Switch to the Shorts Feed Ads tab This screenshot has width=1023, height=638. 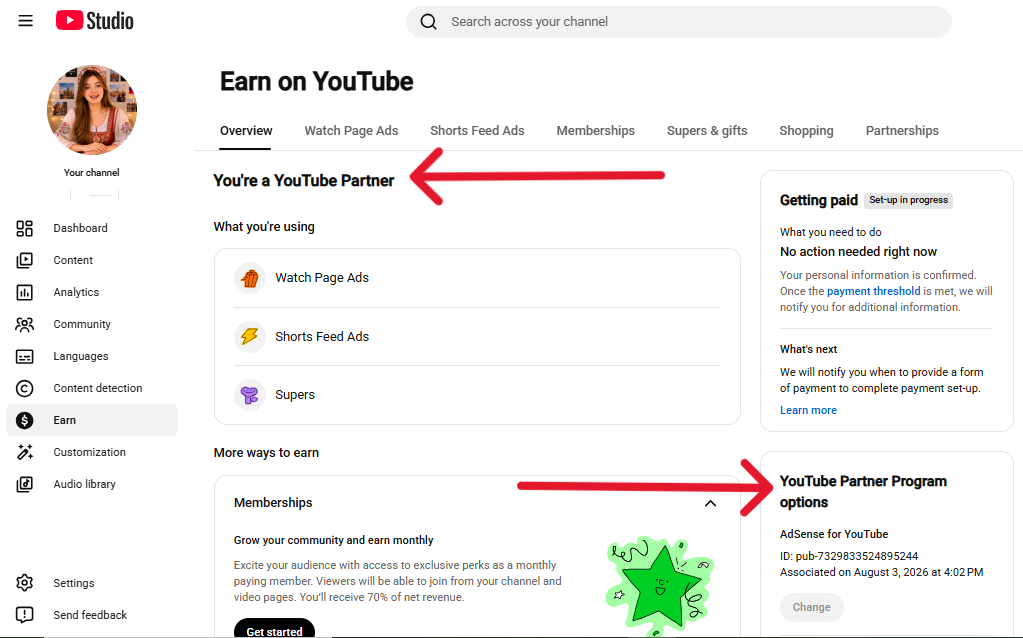point(477,130)
